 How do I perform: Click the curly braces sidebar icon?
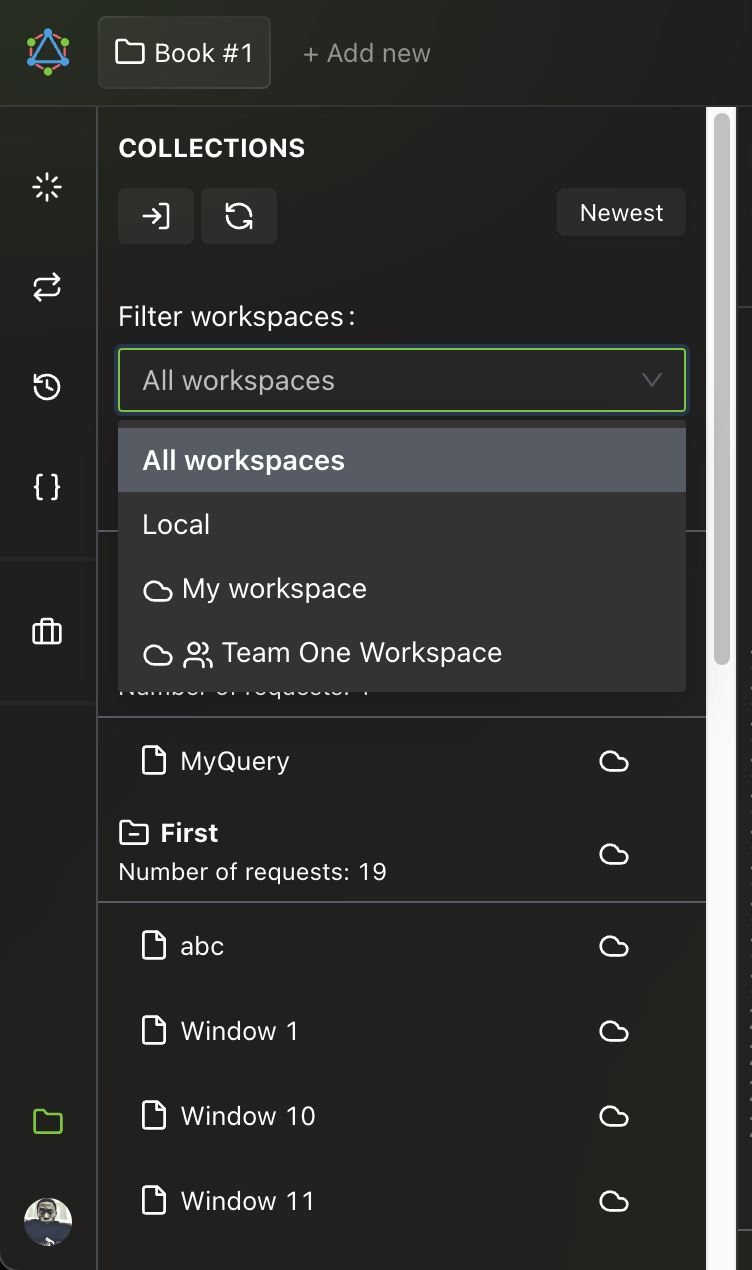[47, 487]
